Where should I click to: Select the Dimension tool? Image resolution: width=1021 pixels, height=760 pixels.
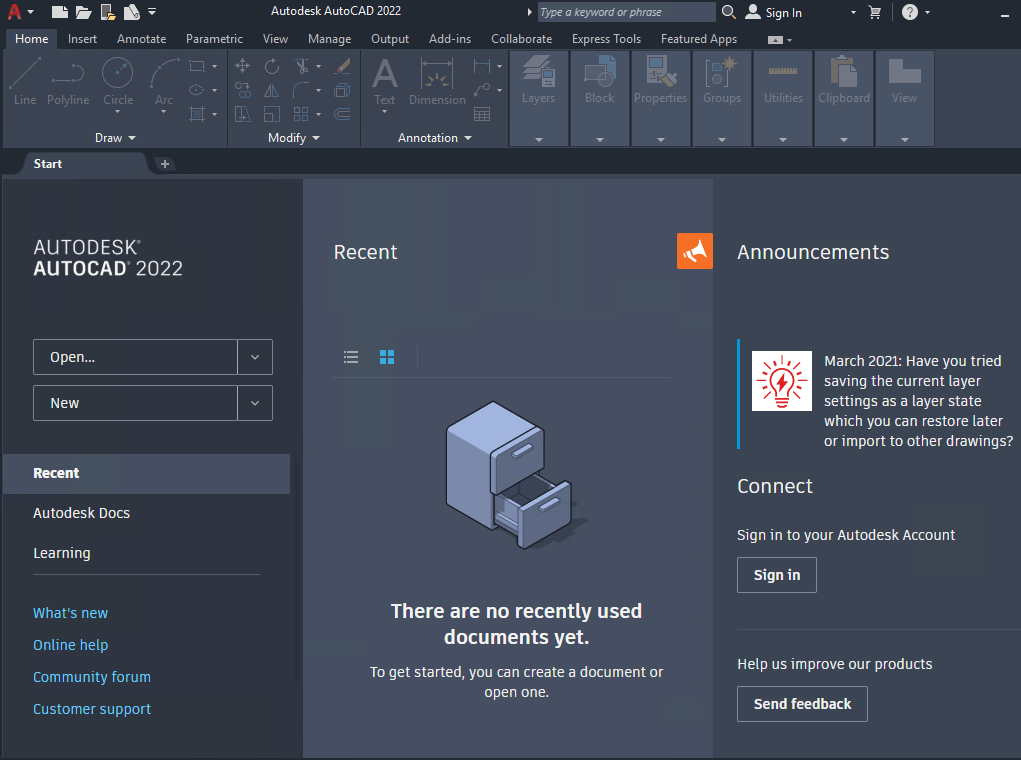tap(437, 81)
